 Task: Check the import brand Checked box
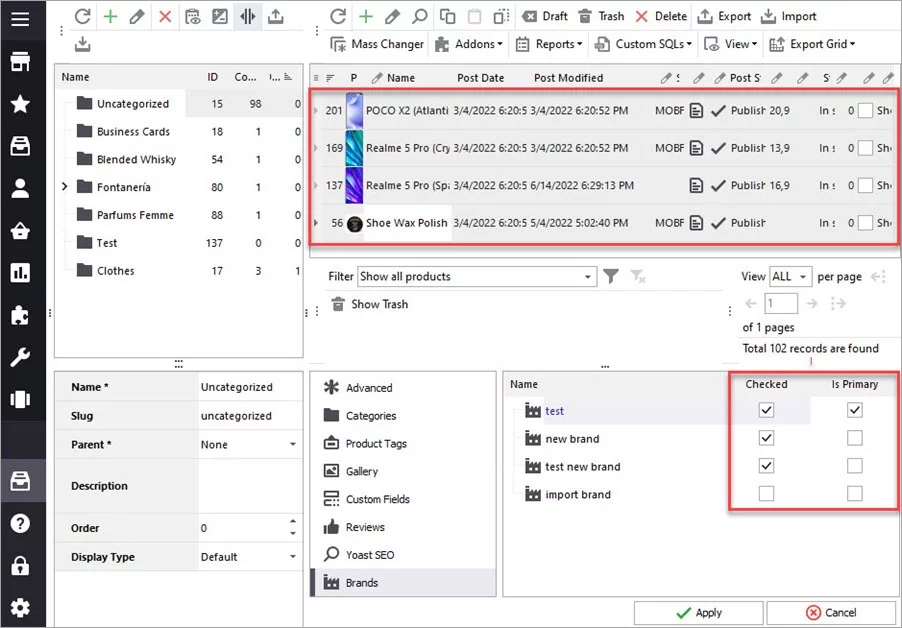[x=766, y=494]
